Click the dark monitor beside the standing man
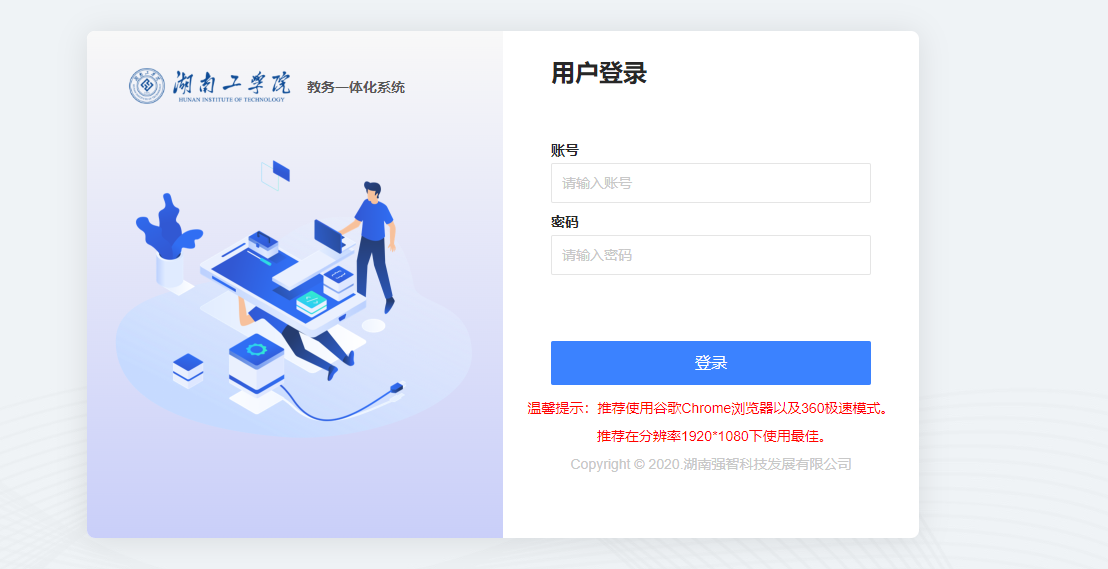Screen dimensions: 1108x569 [328, 237]
